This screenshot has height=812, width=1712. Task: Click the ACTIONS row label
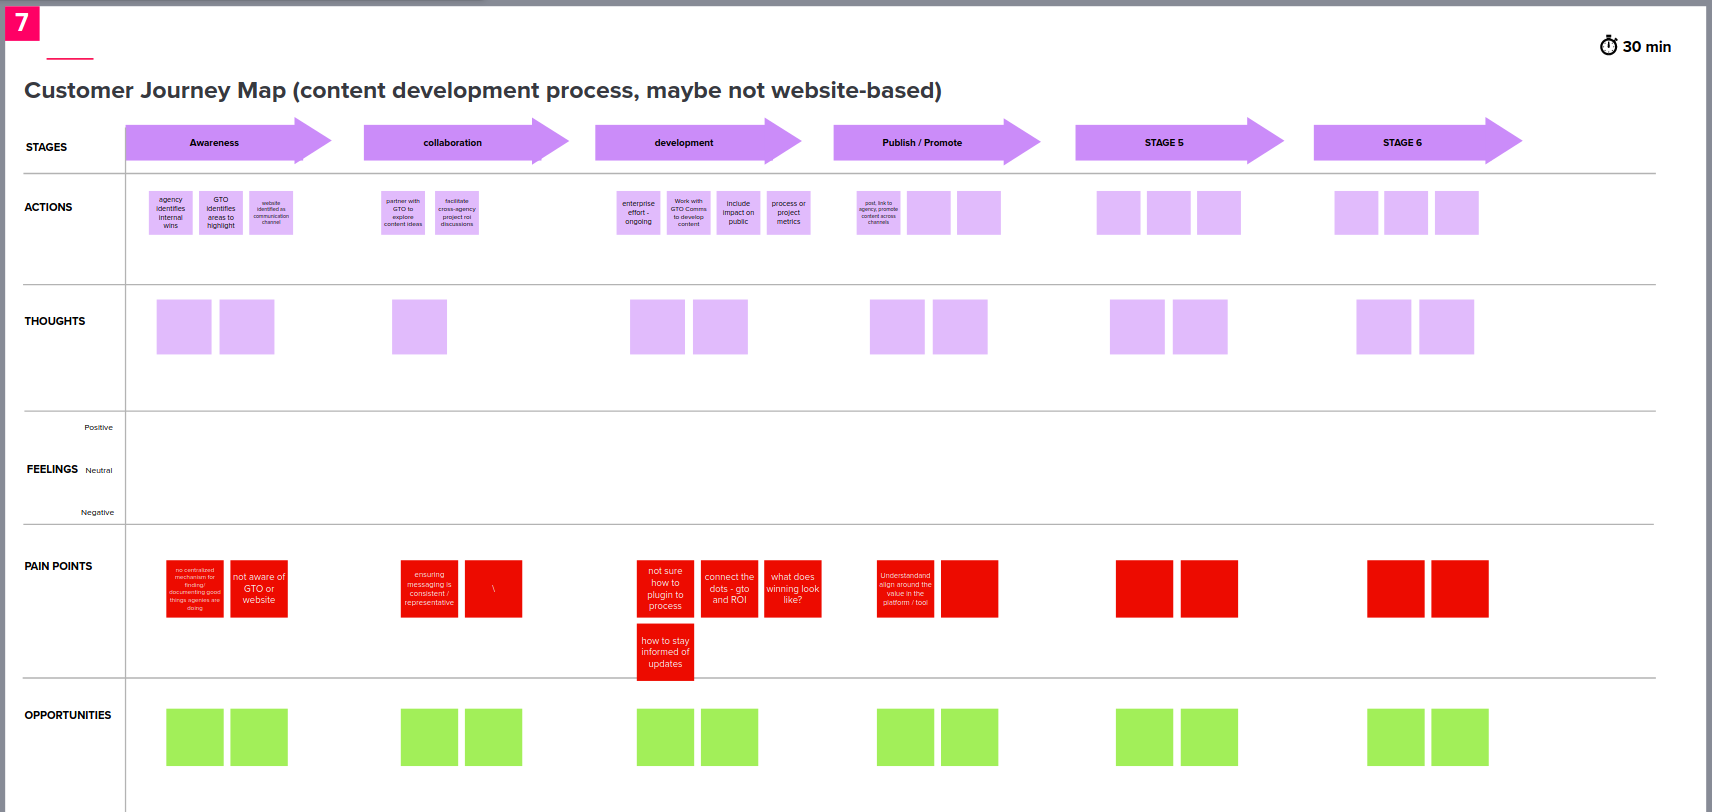tap(48, 207)
